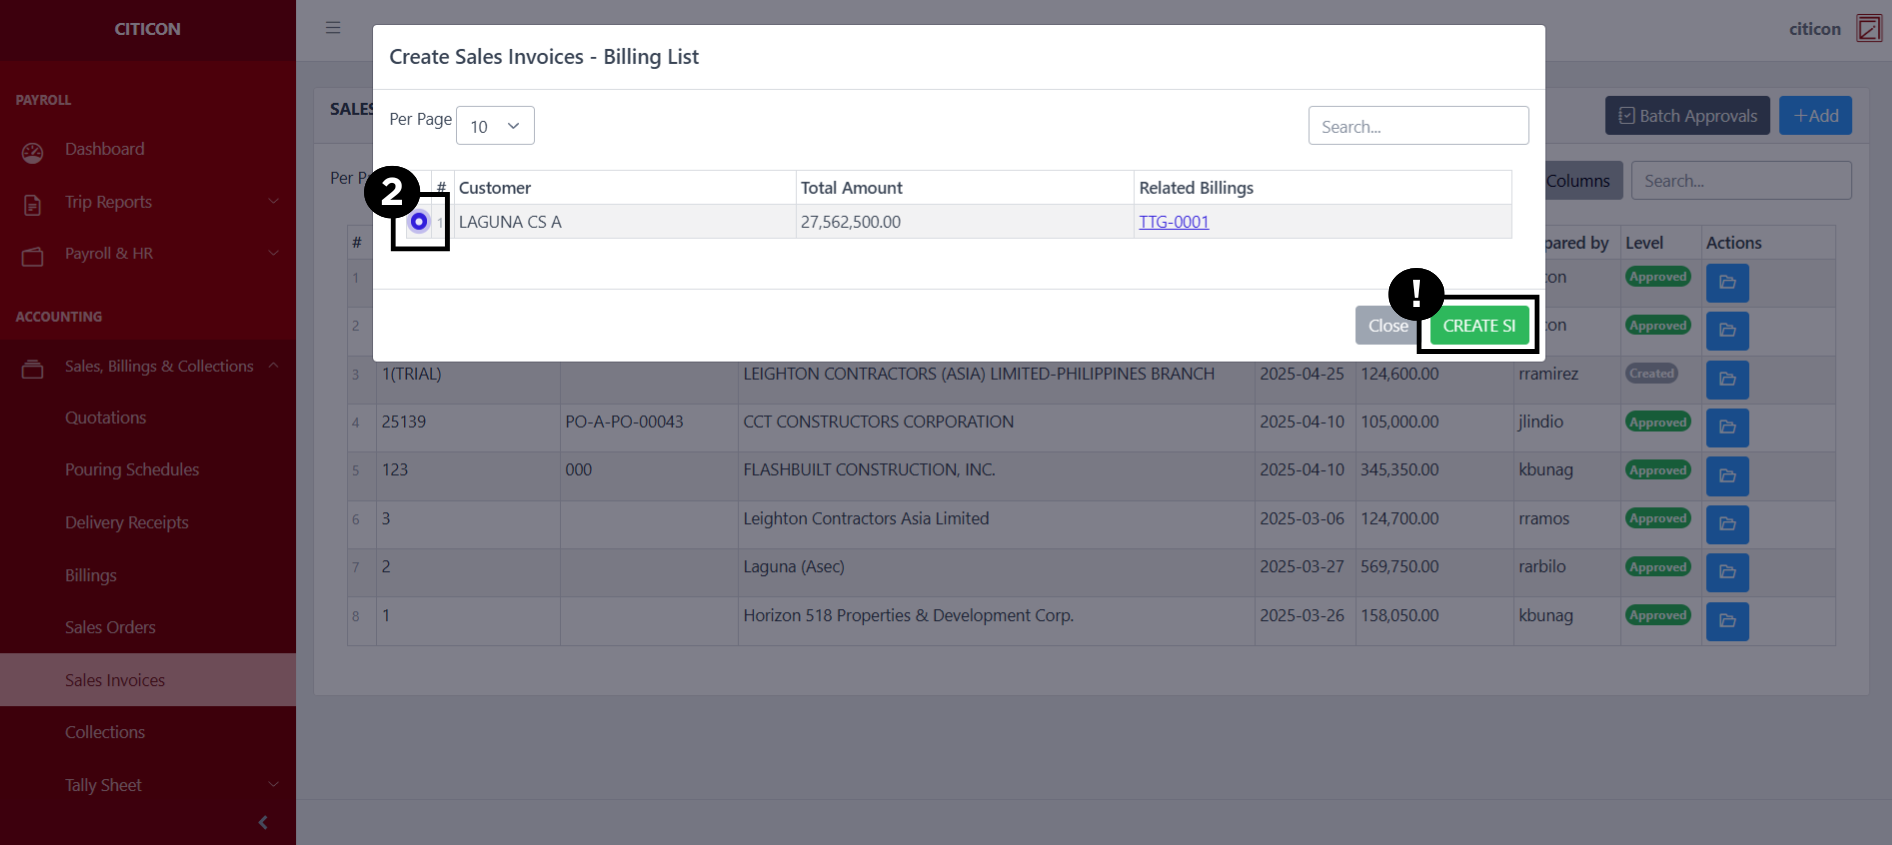Image resolution: width=1892 pixels, height=845 pixels.
Task: Expand the Tally Sheet chevron
Action: pos(273,785)
